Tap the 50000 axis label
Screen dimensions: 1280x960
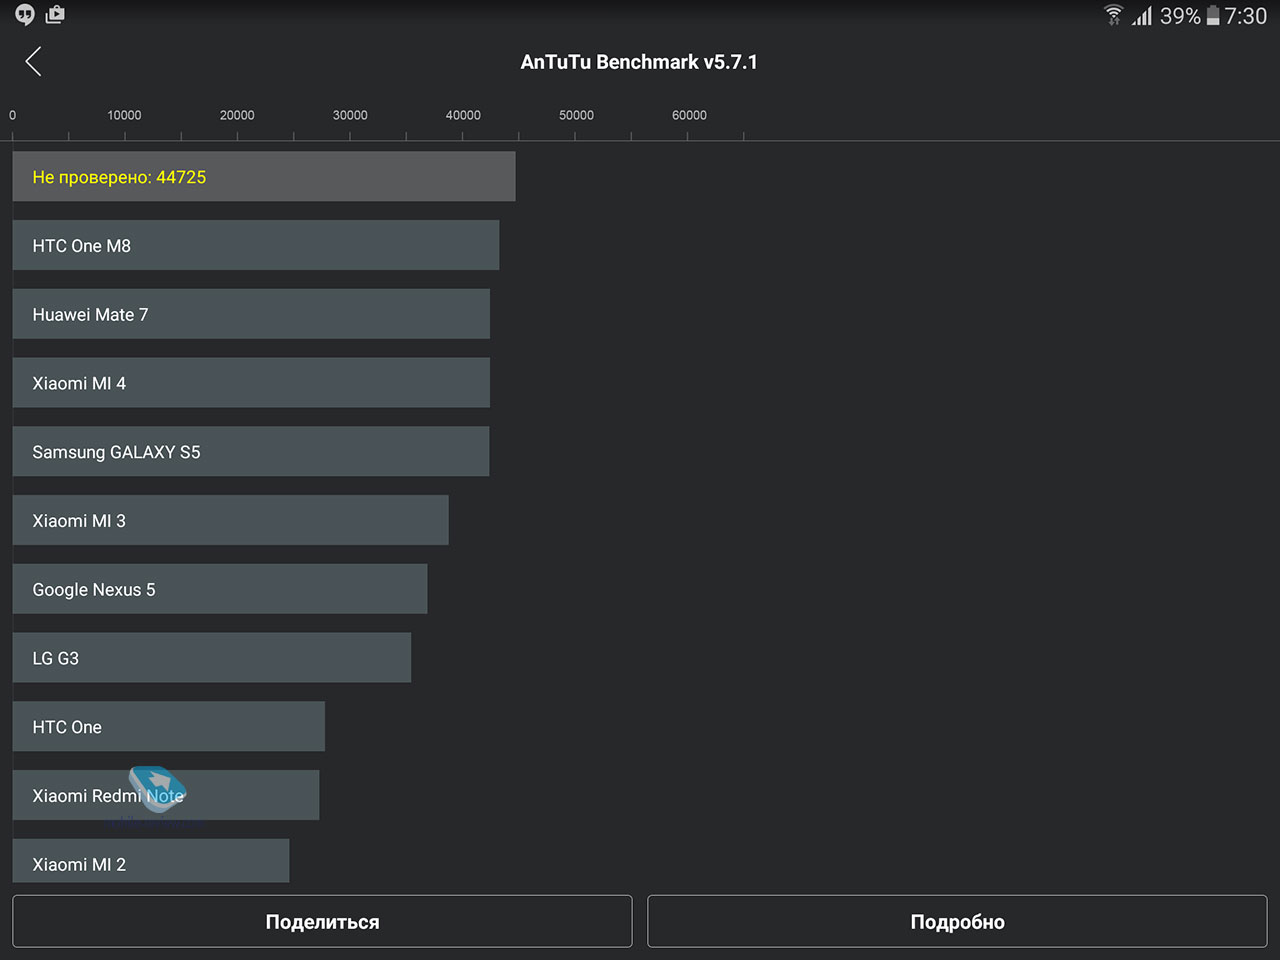576,115
